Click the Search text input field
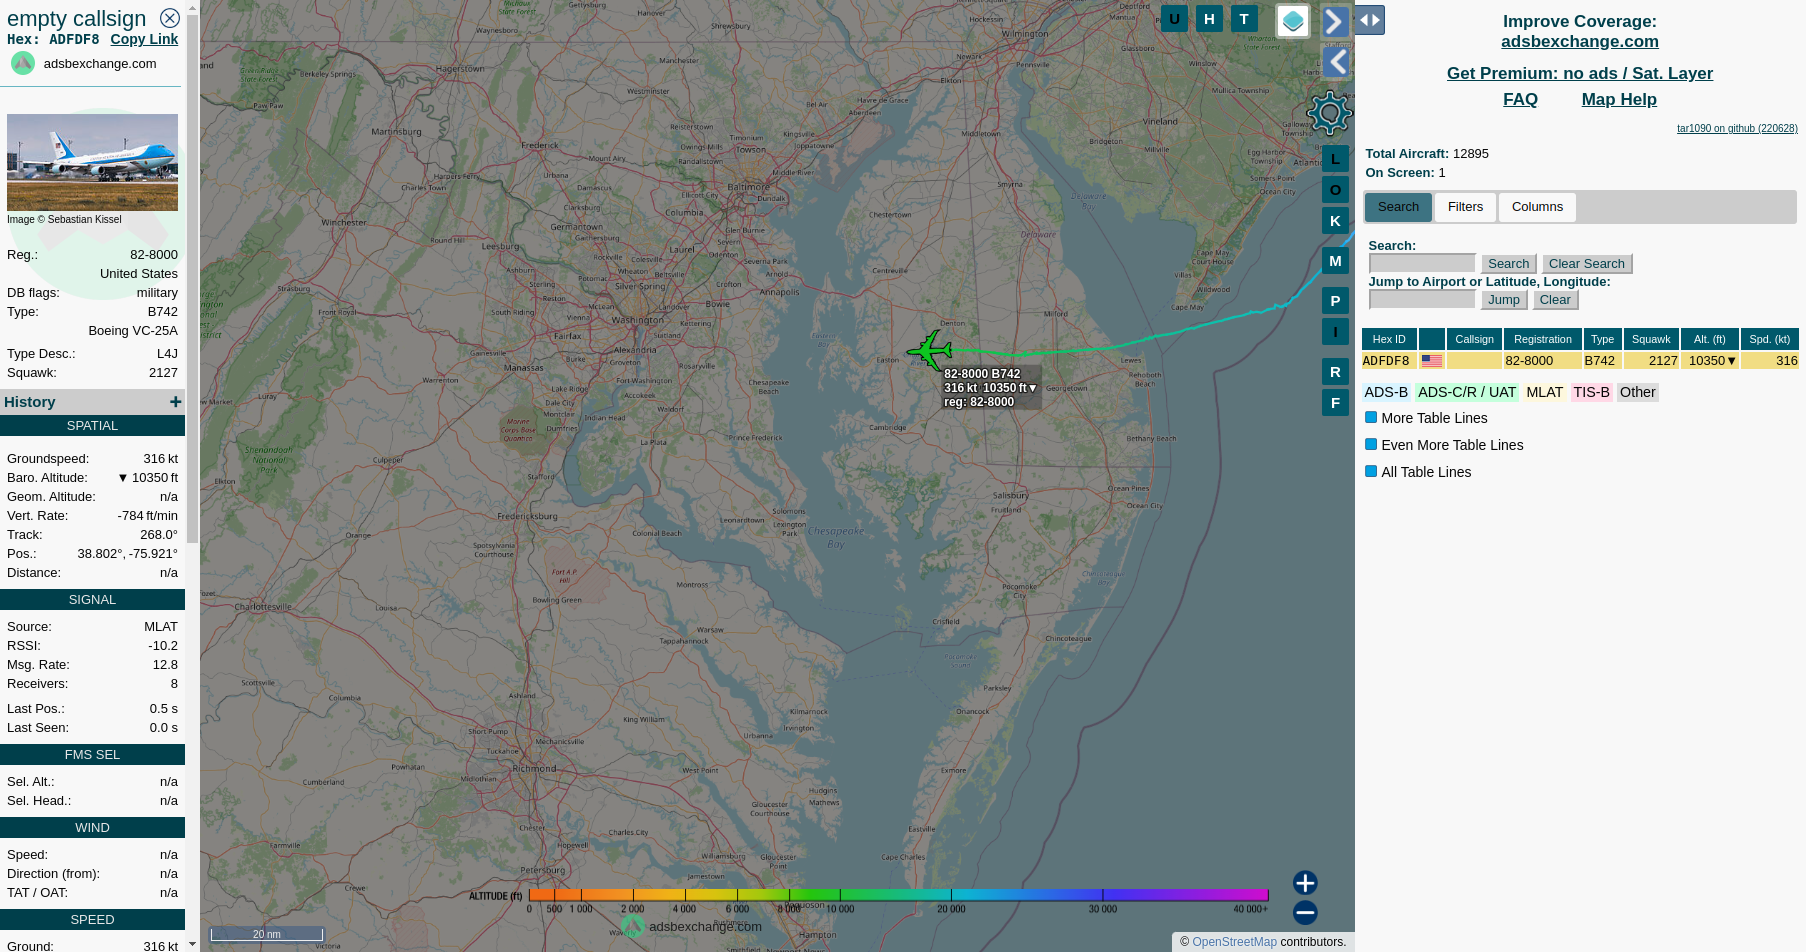 1422,263
